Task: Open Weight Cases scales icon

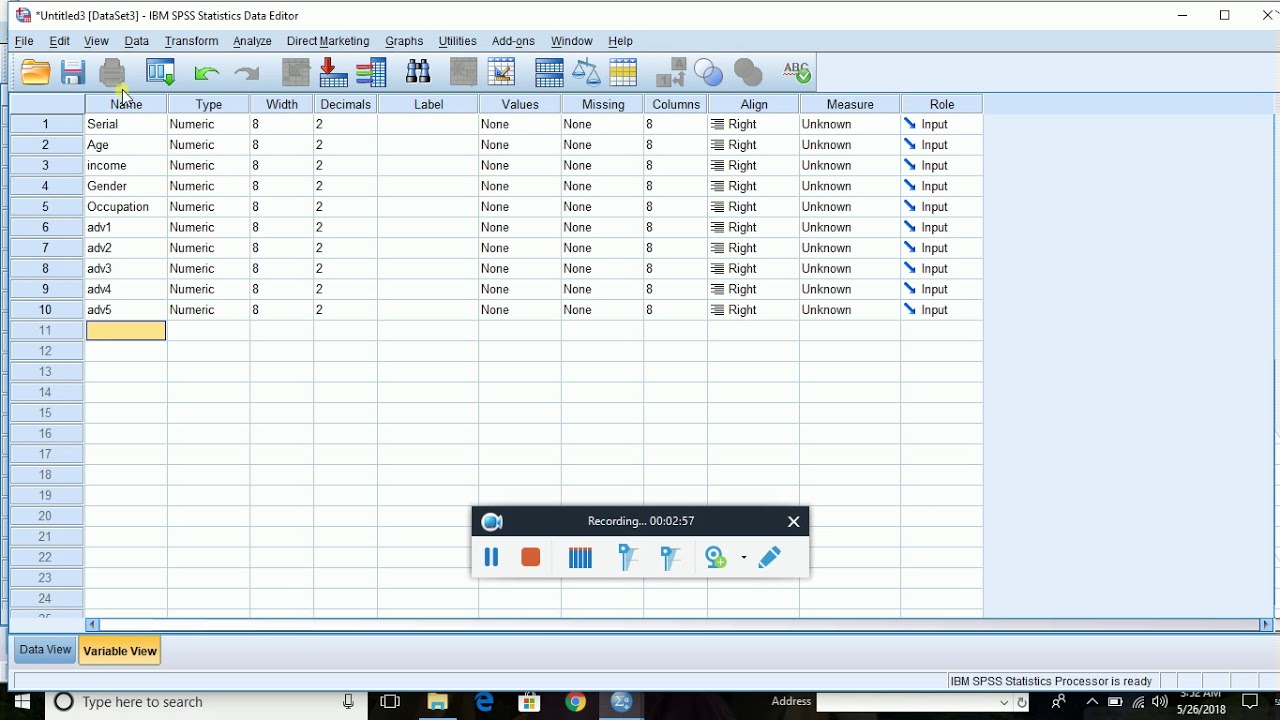Action: pos(587,72)
